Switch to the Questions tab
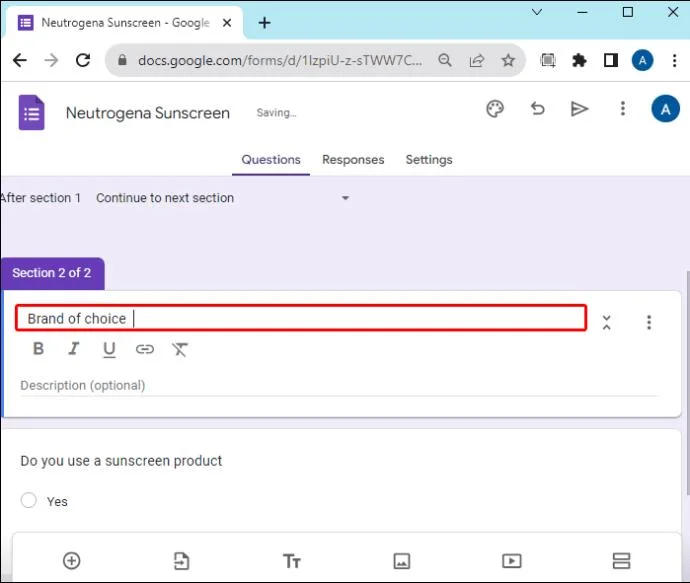 (x=271, y=160)
